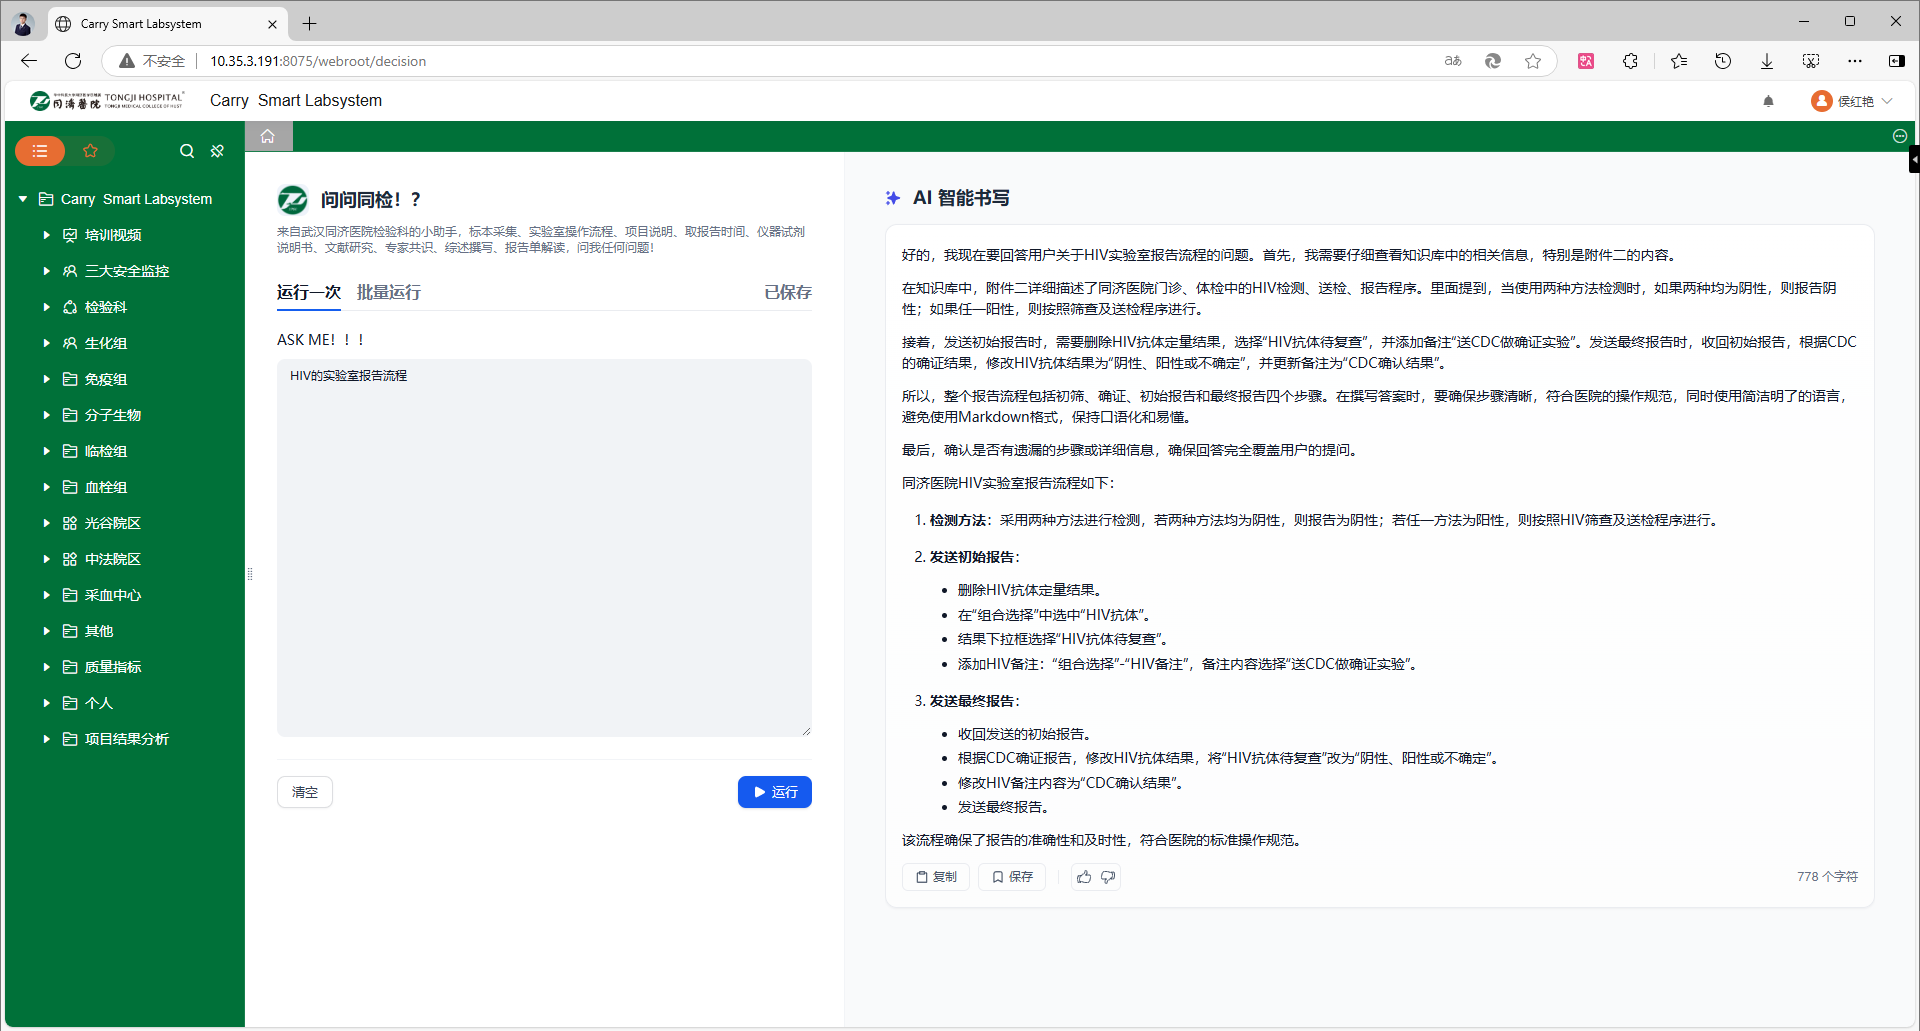This screenshot has width=1920, height=1031.
Task: Open favorites star icon in sidebar
Action: click(x=90, y=151)
